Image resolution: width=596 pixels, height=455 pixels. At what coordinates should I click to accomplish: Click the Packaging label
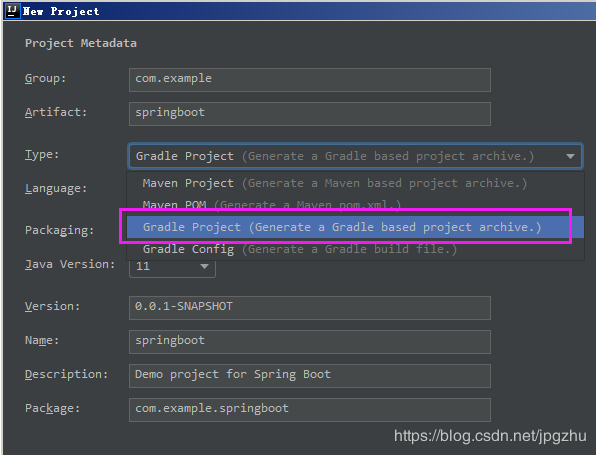click(x=59, y=230)
